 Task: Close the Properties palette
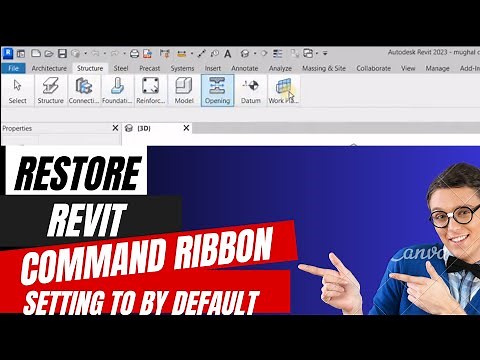[x=115, y=128]
